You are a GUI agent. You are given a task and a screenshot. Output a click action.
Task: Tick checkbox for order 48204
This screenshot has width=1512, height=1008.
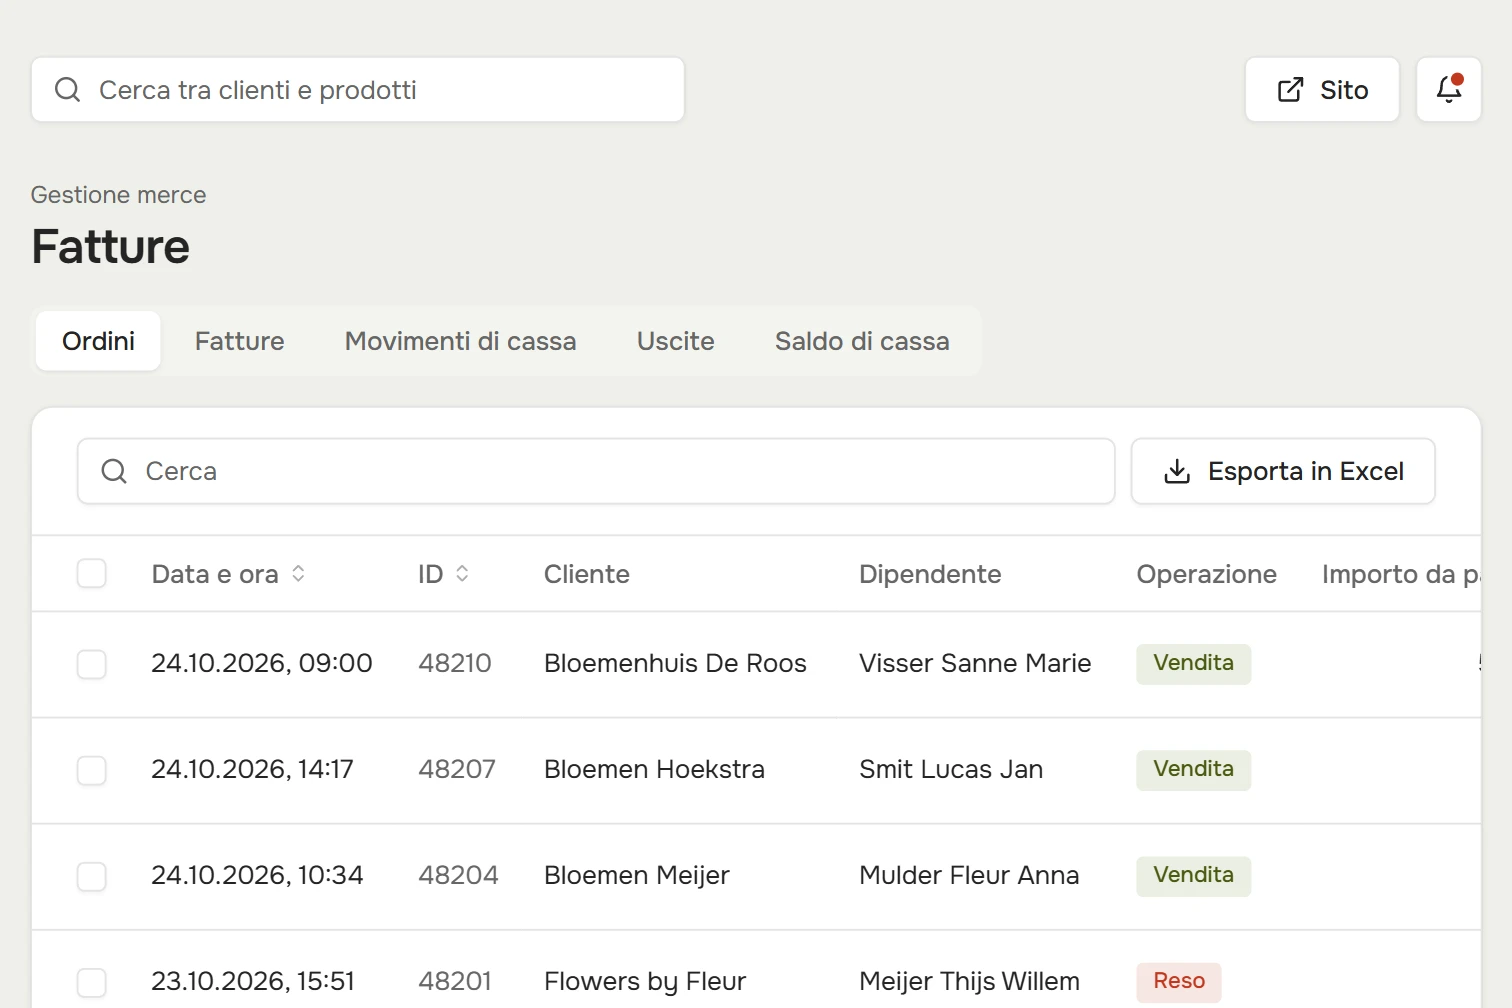tap(92, 876)
